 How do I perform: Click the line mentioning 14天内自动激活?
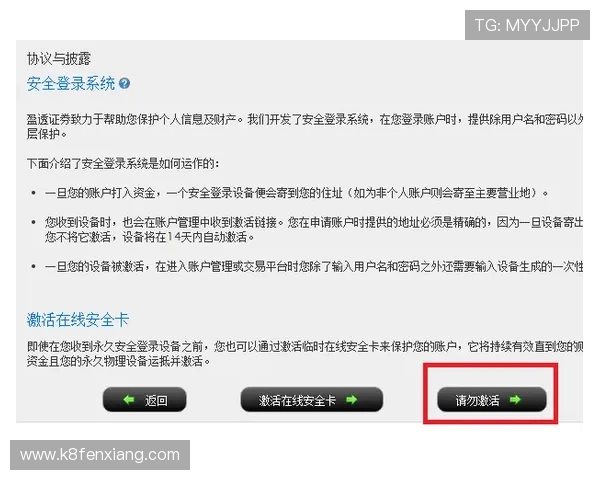150,237
